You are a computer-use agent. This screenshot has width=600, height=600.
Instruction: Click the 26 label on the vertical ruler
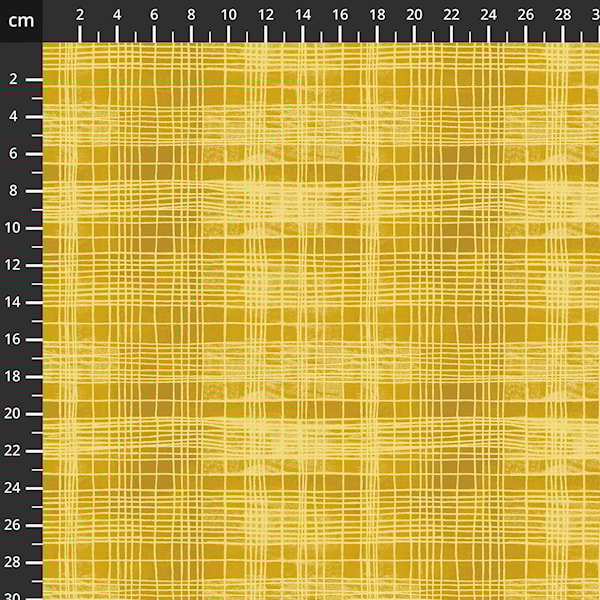(12, 525)
